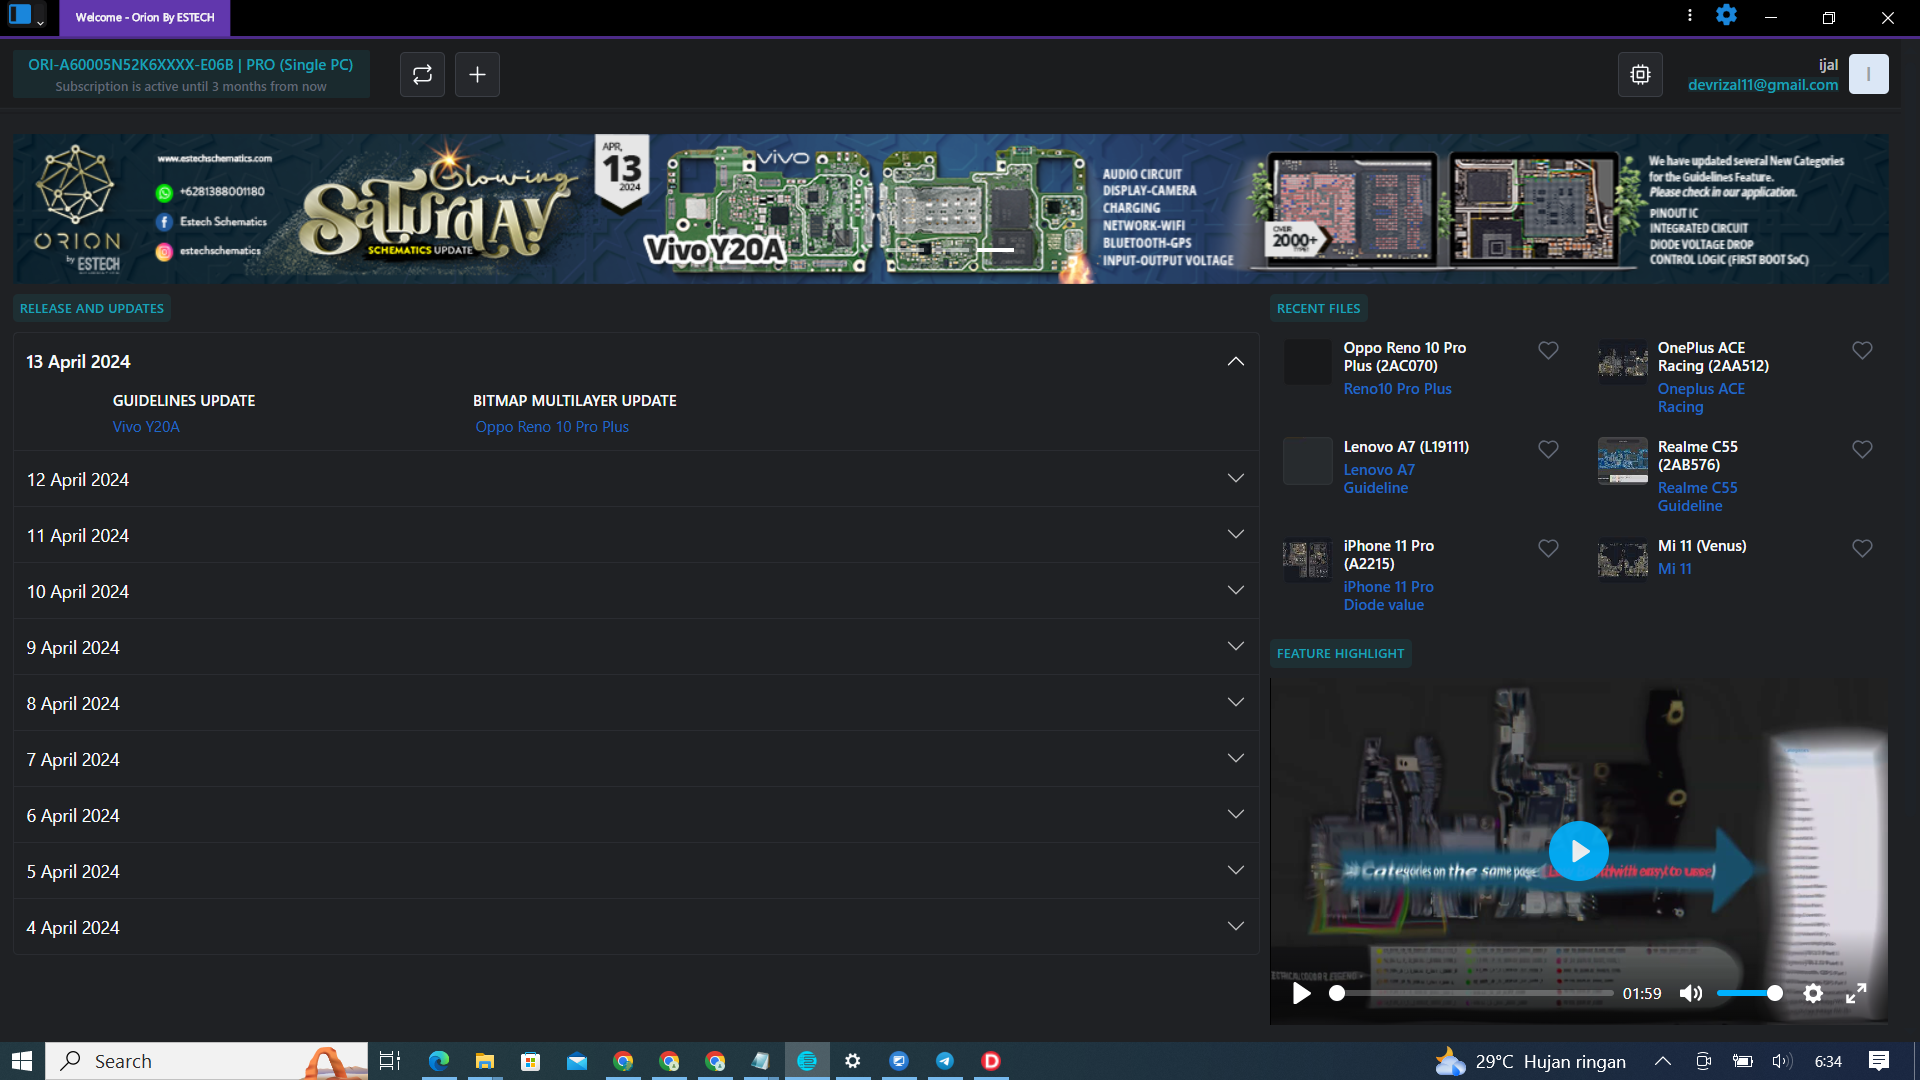Click the plus add icon in header
Viewport: 1920px width, 1080px height.
(x=477, y=74)
